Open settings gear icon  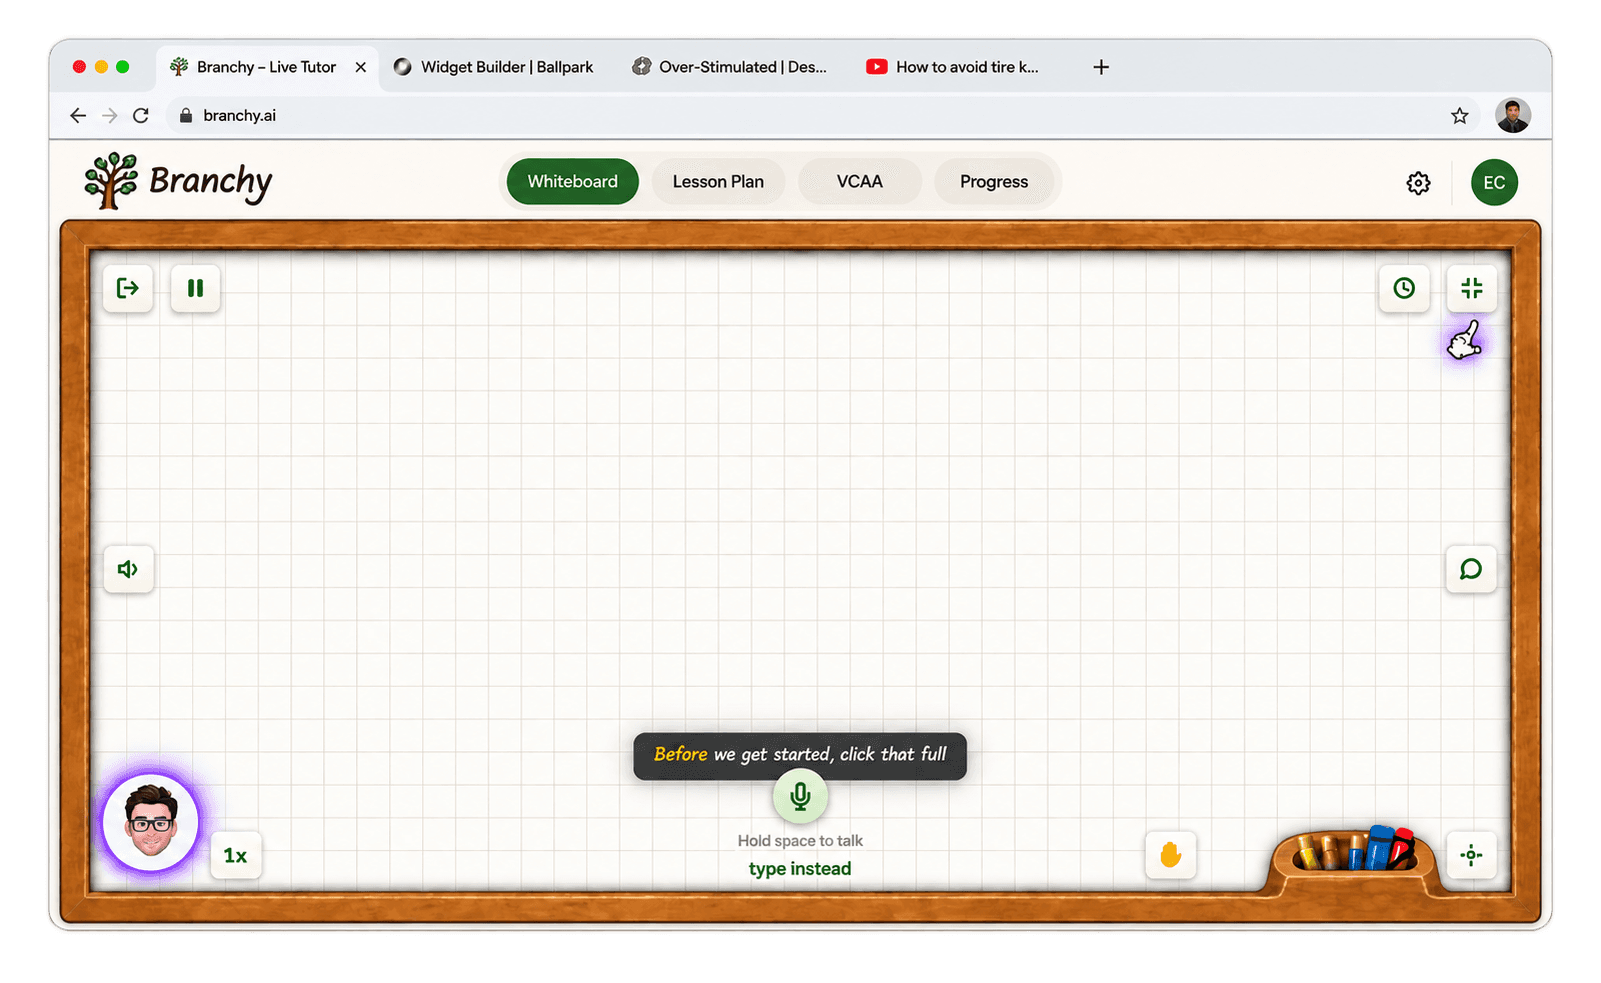1418,183
